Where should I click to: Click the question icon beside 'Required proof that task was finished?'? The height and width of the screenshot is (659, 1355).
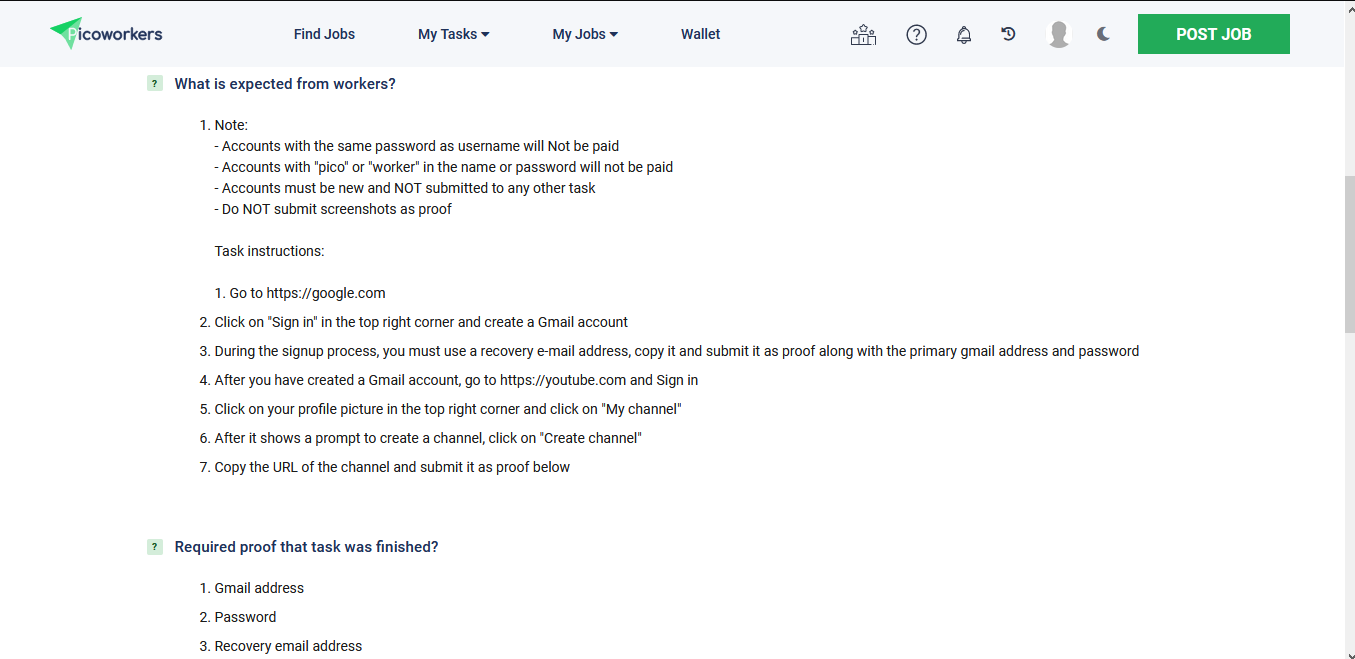pos(155,547)
